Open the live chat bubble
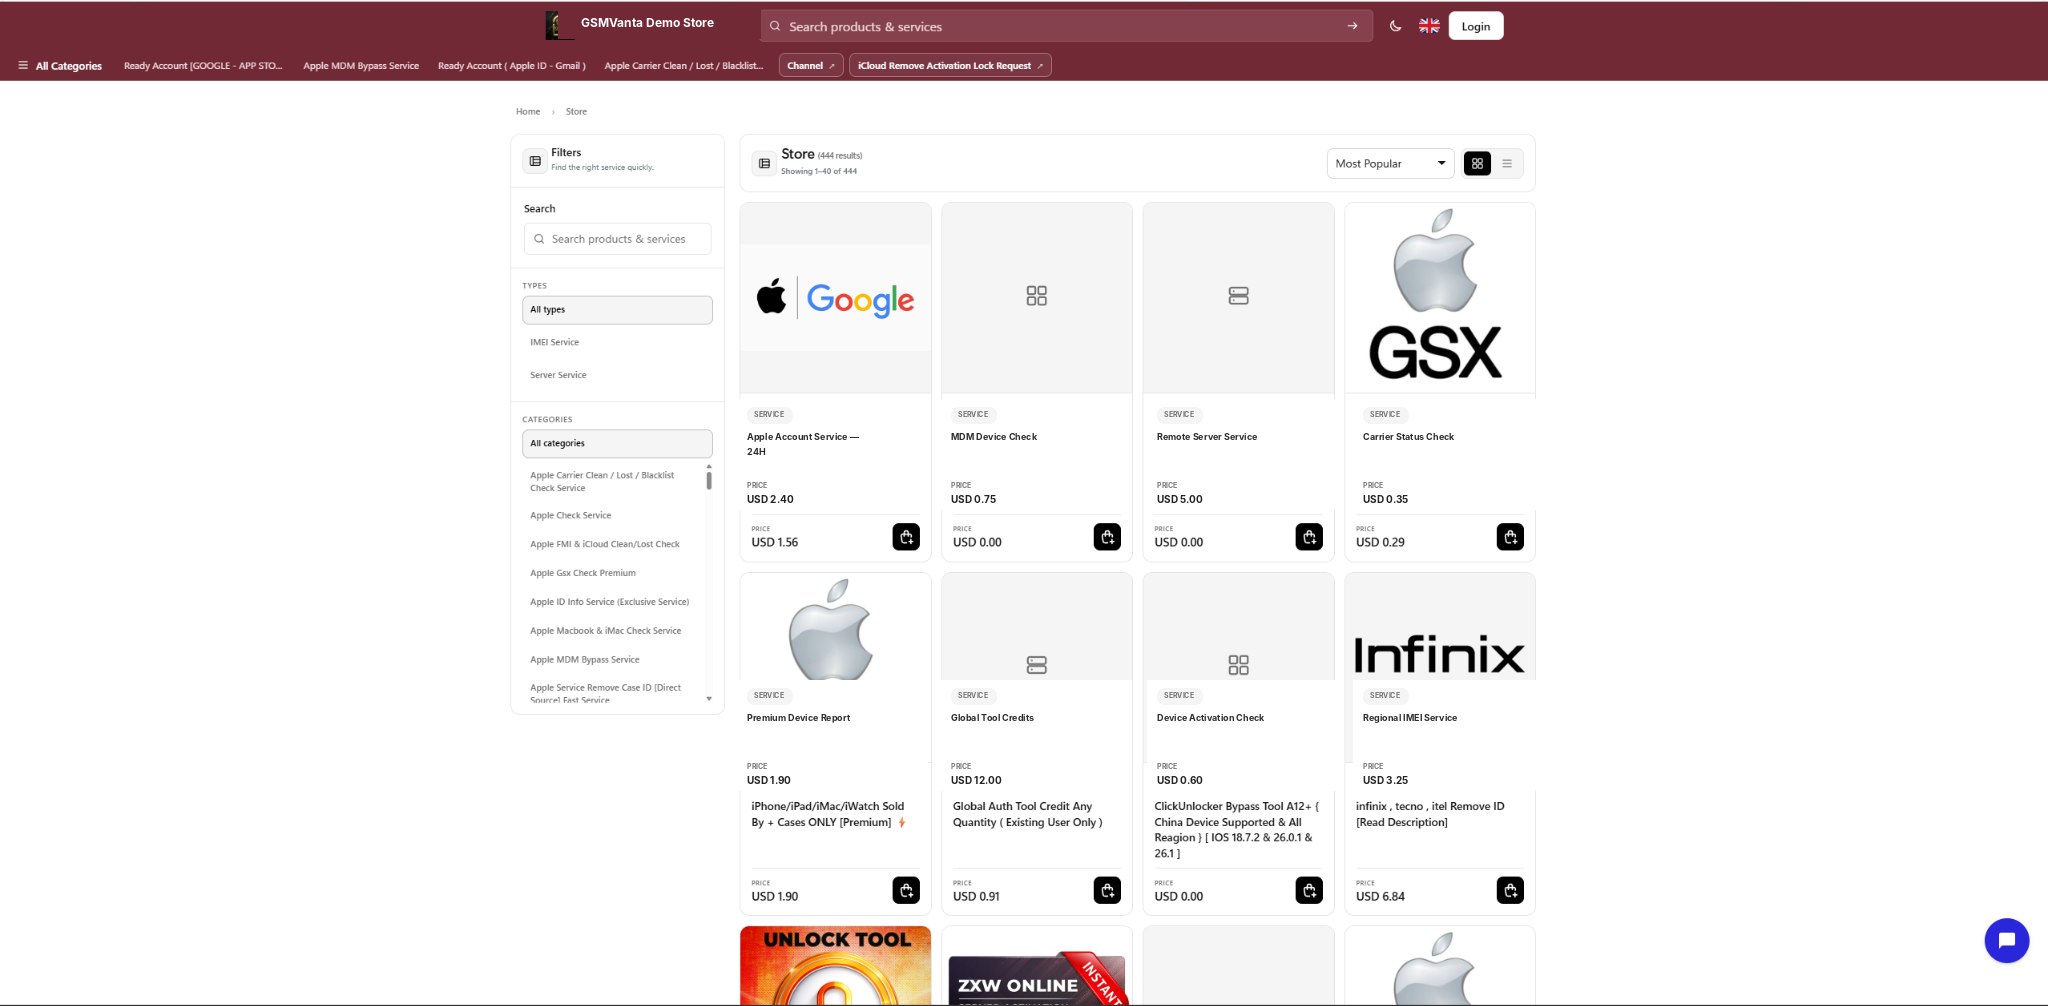Image resolution: width=2048 pixels, height=1006 pixels. (2006, 940)
